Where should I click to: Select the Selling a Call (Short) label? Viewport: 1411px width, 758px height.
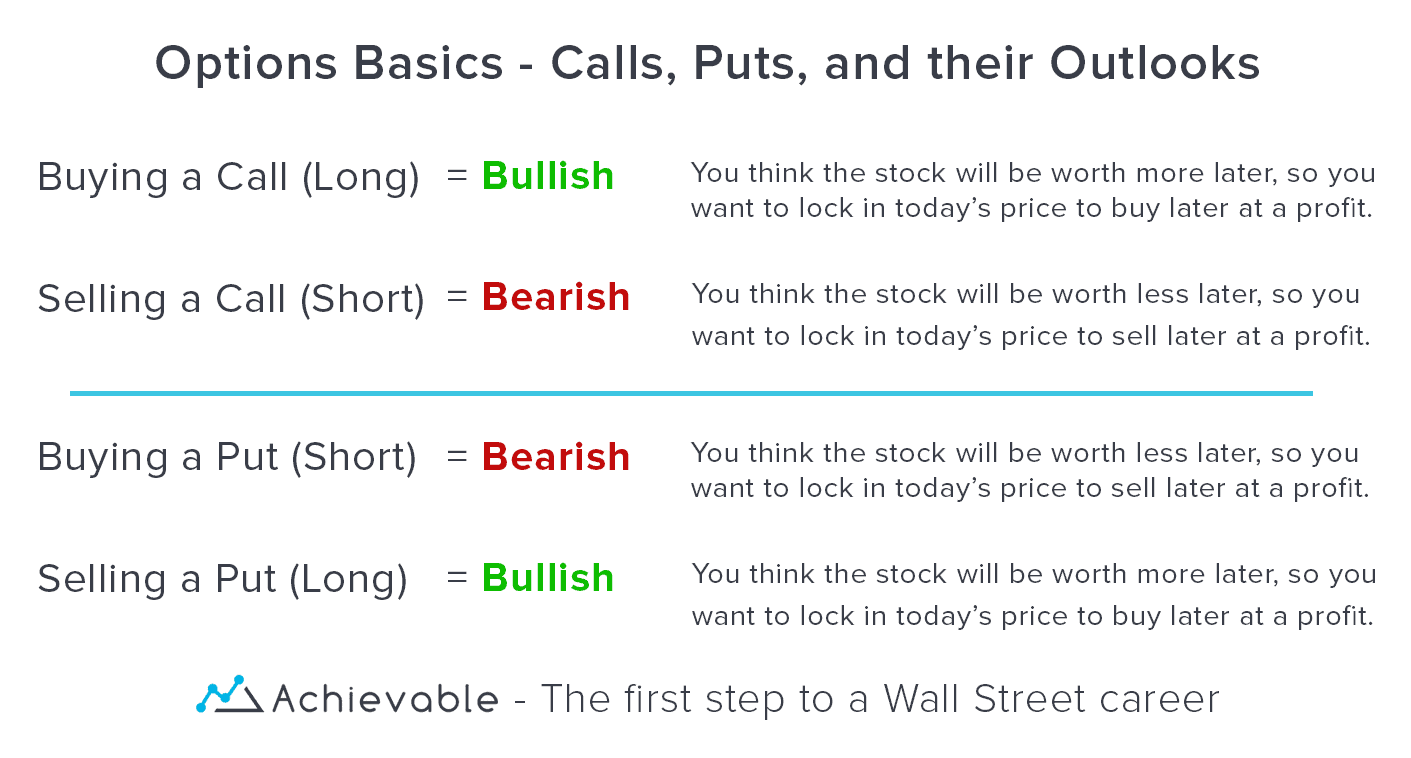point(231,298)
